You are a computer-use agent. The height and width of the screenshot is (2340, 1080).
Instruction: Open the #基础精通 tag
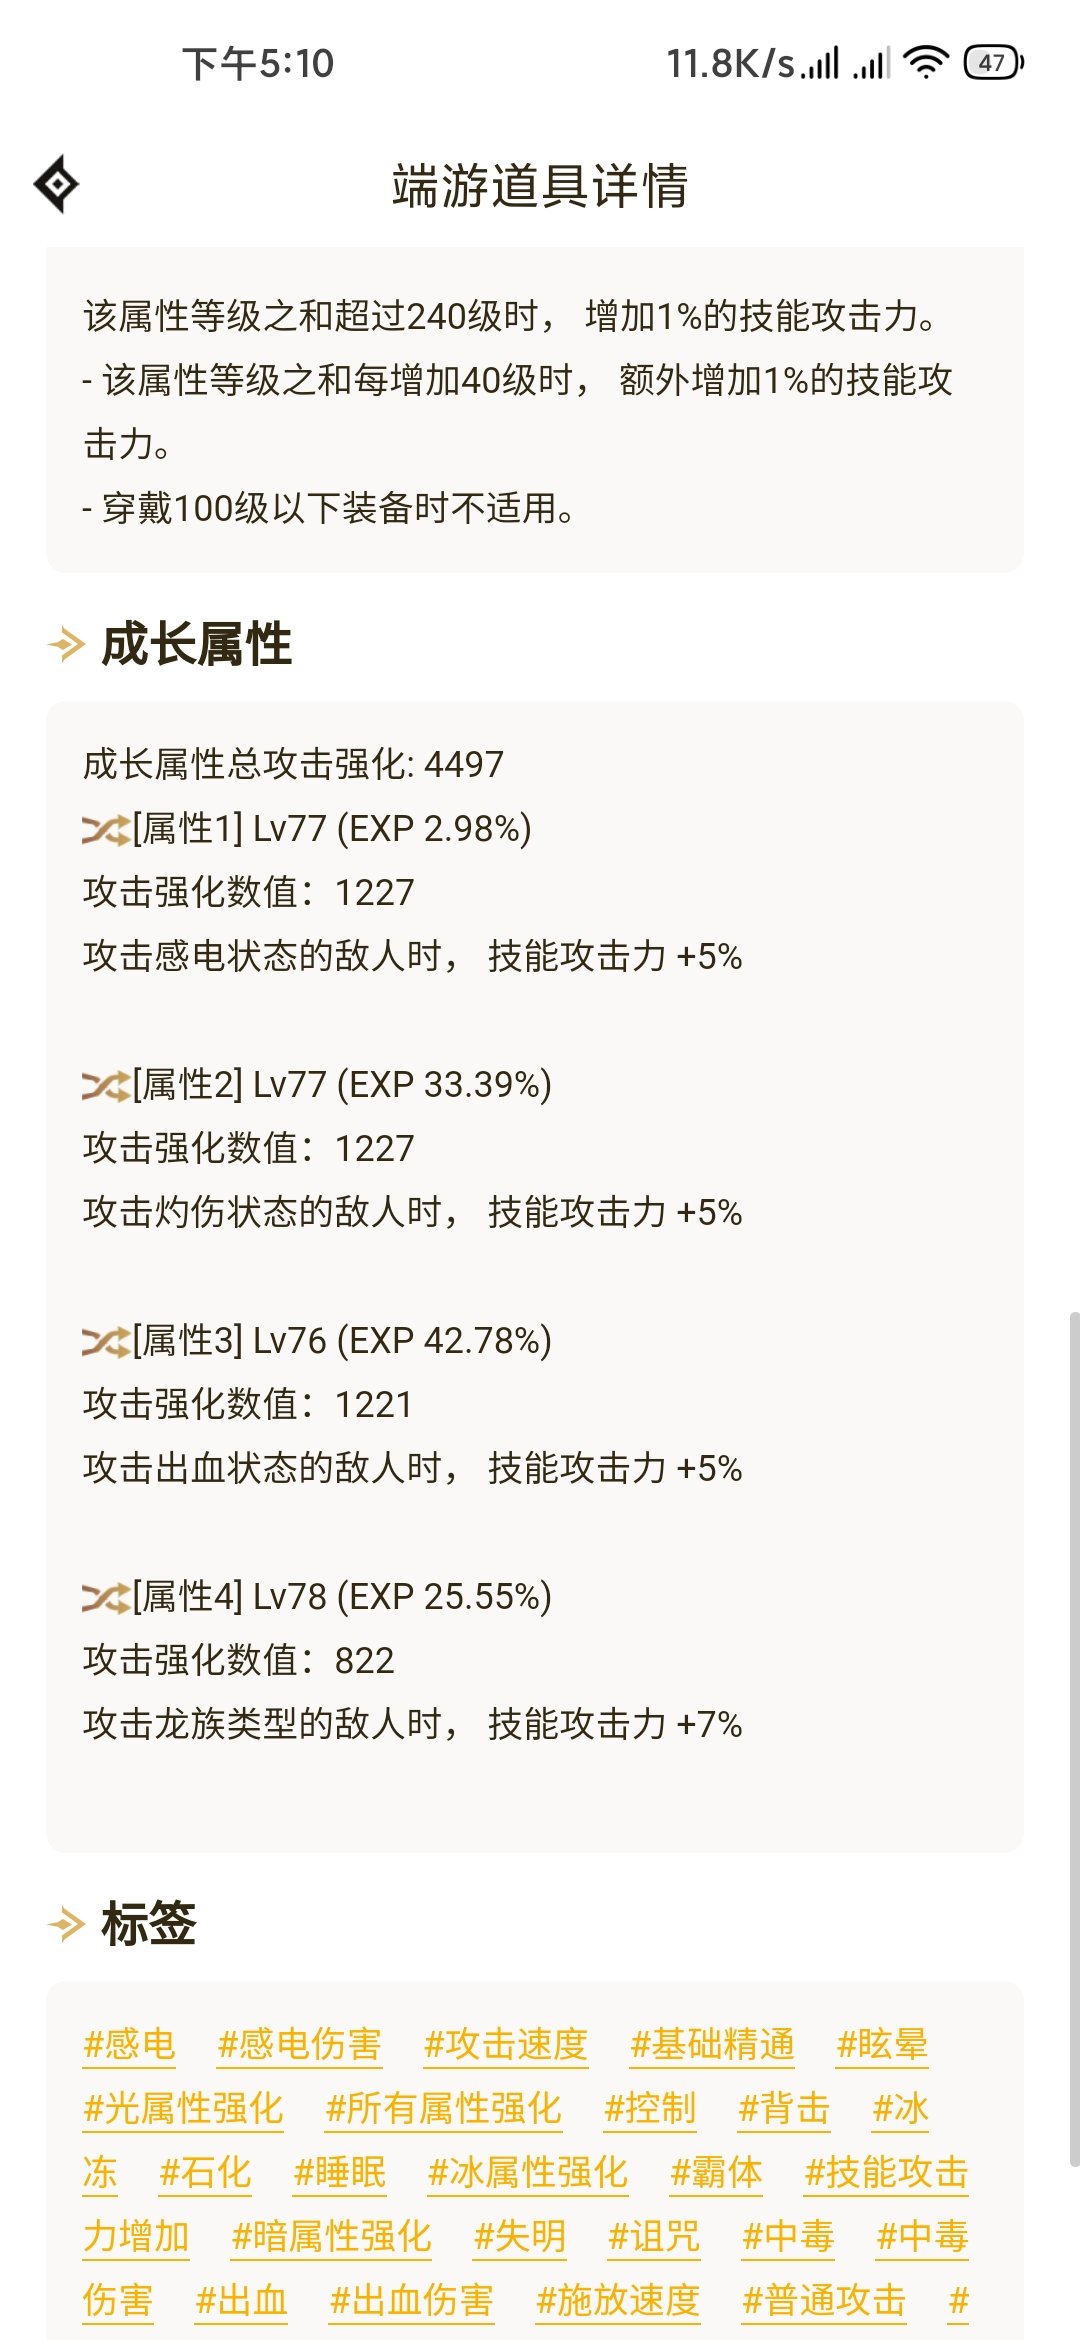point(712,2044)
